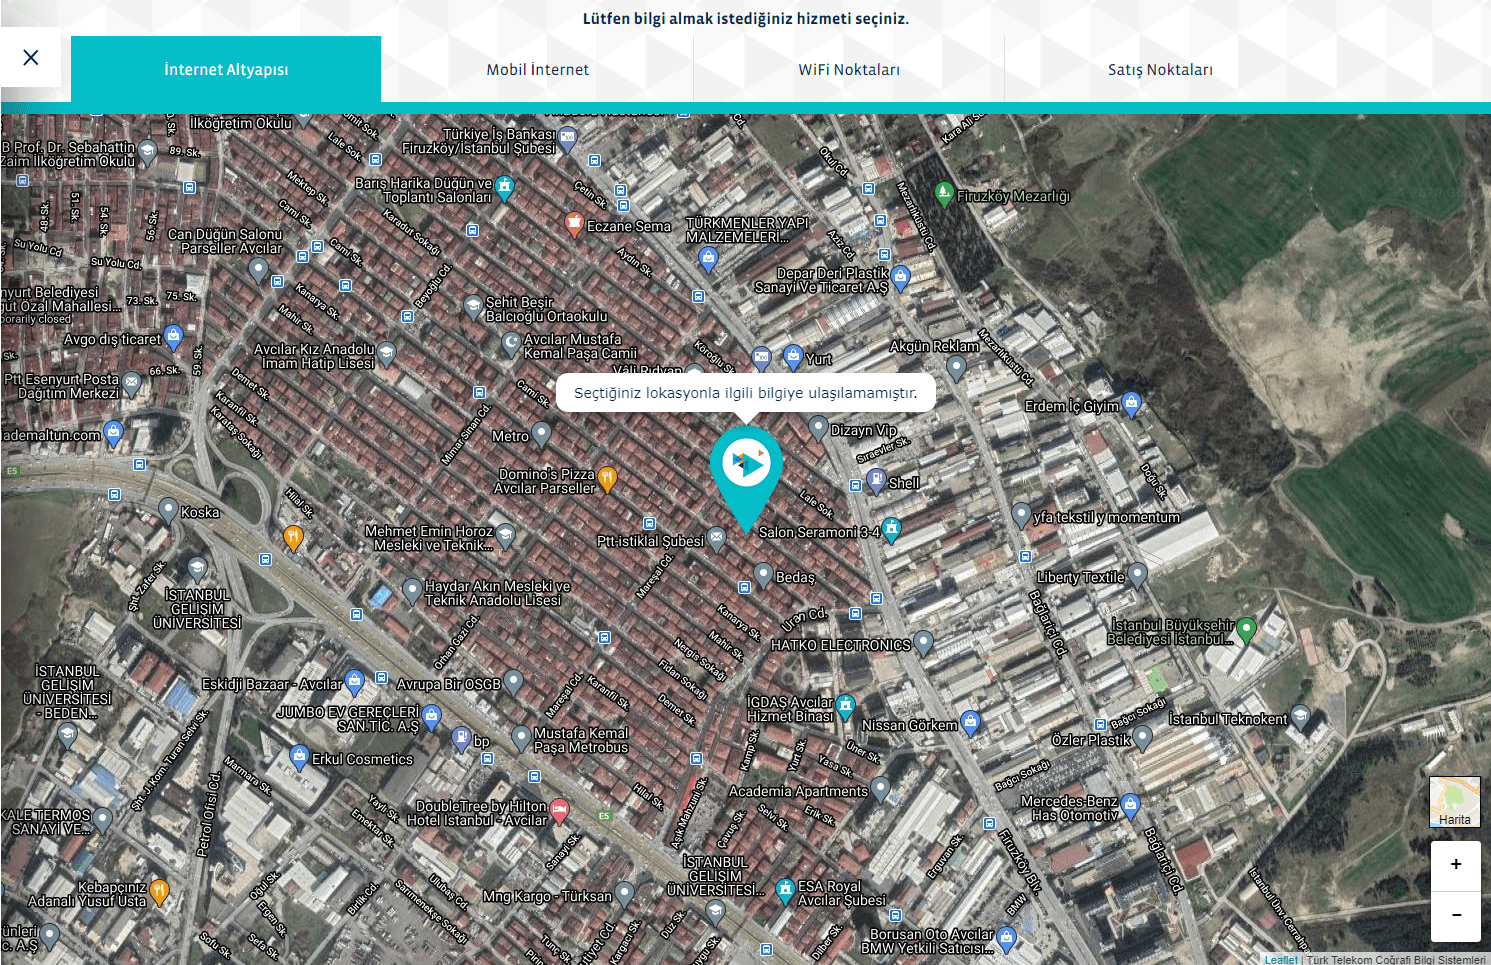The image size is (1491, 965).
Task: Click the service selection prompt heading
Action: [x=746, y=18]
